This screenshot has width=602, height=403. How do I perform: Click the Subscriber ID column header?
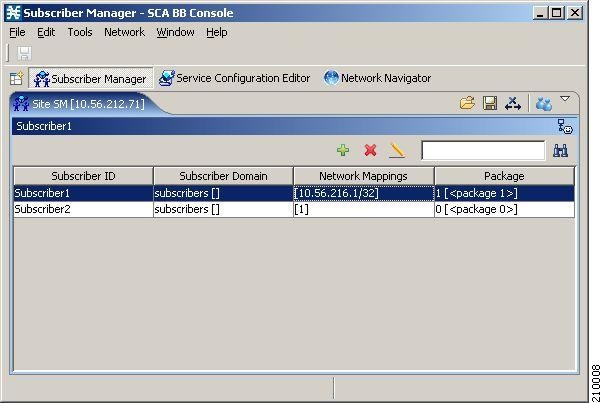point(83,176)
